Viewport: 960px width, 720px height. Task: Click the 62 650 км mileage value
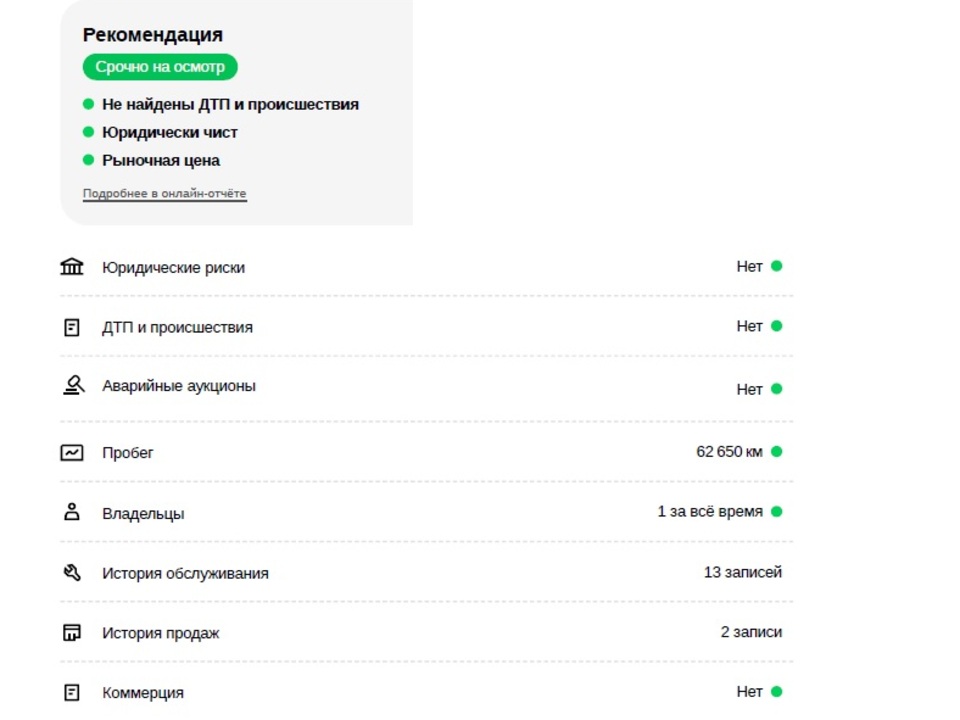[x=729, y=452]
